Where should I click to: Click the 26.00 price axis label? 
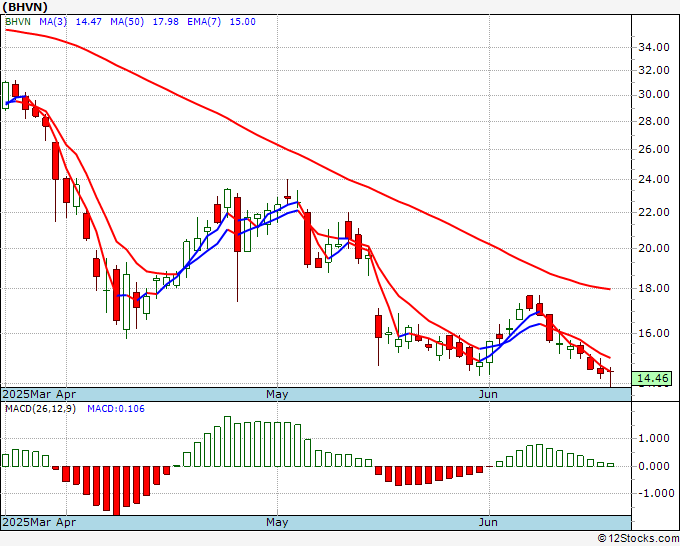coord(654,149)
